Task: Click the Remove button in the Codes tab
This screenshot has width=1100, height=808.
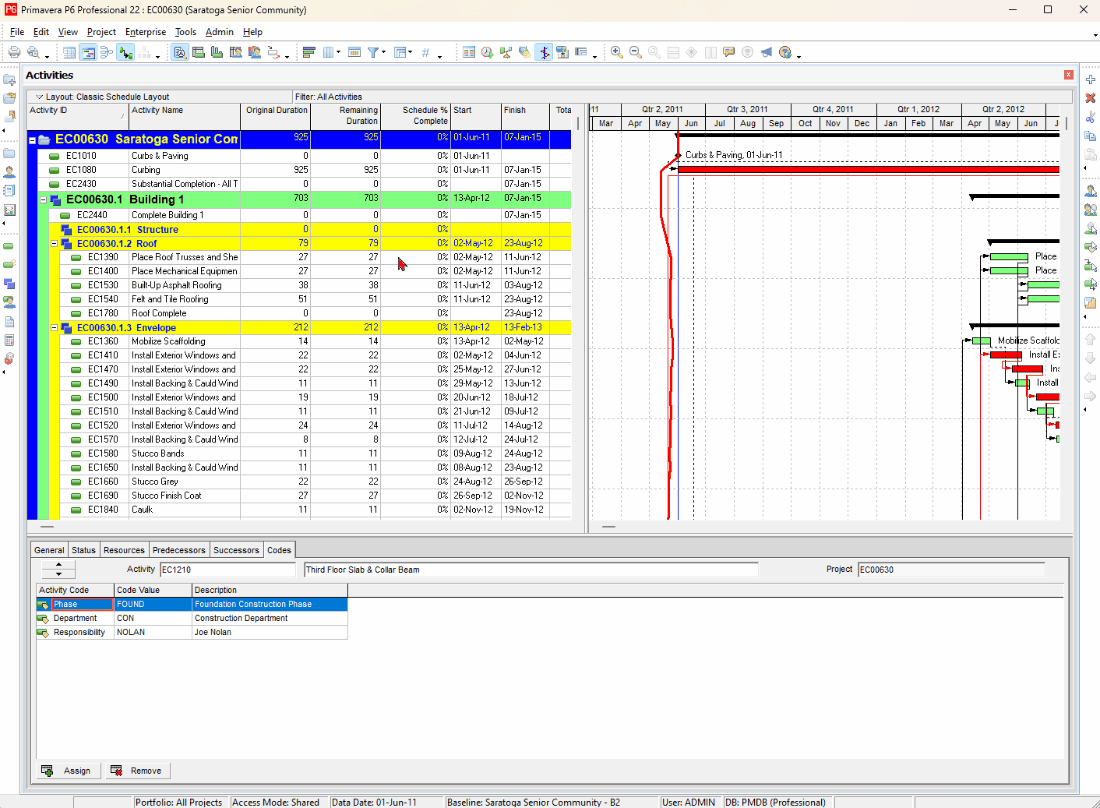Action: [138, 771]
